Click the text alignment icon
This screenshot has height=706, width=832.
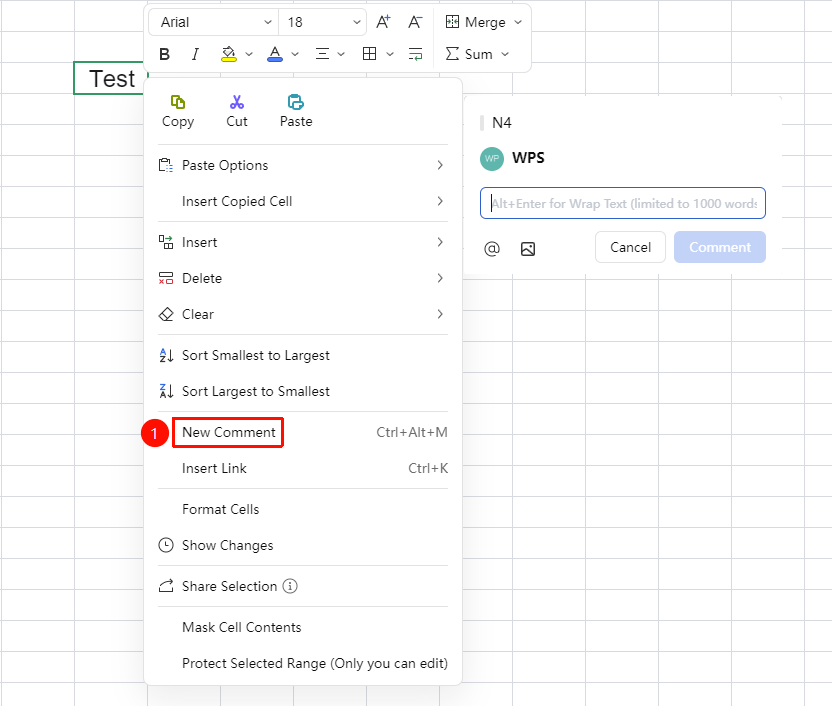pyautogui.click(x=322, y=54)
